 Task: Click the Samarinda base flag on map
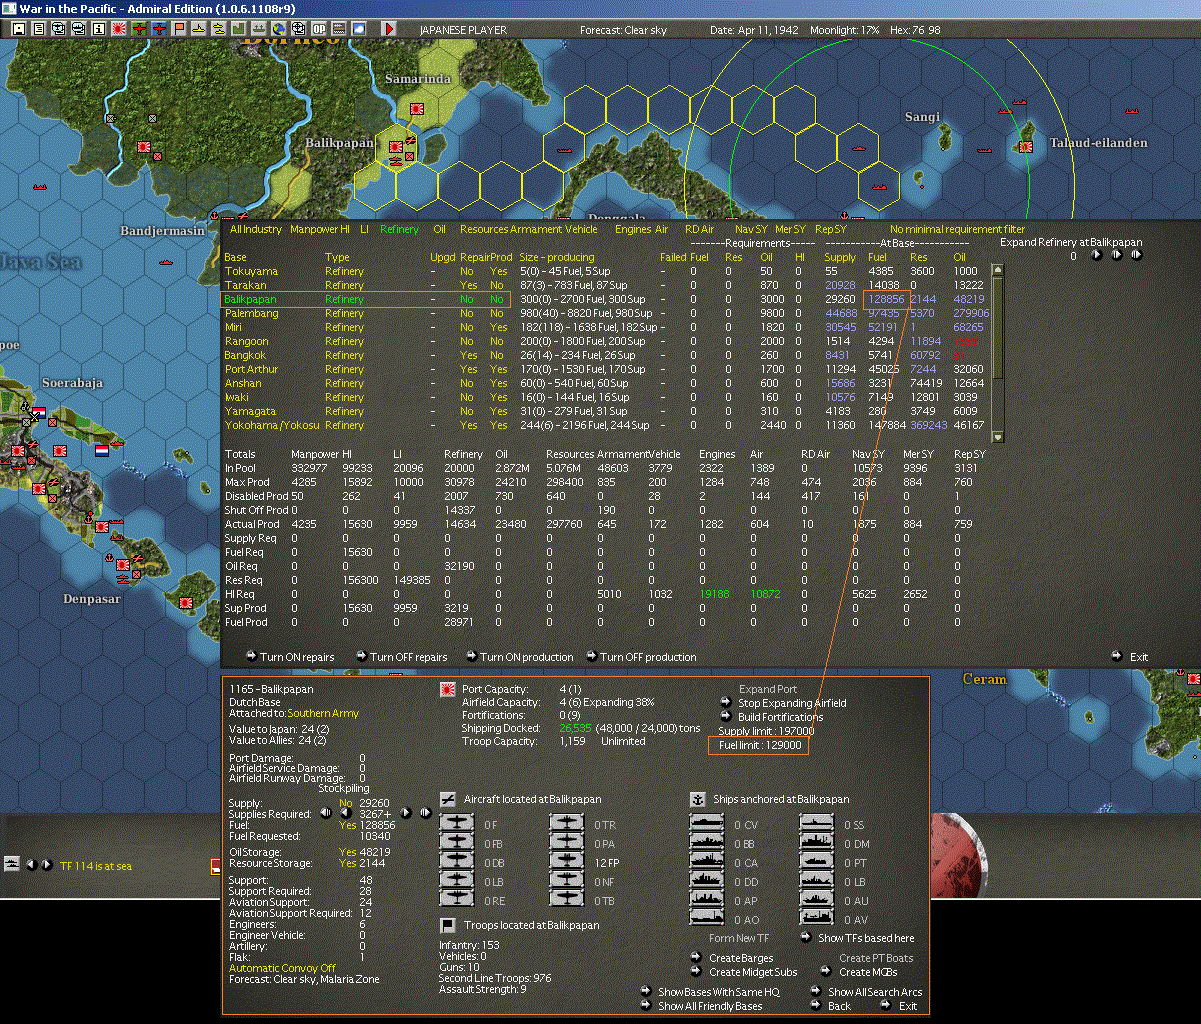418,107
